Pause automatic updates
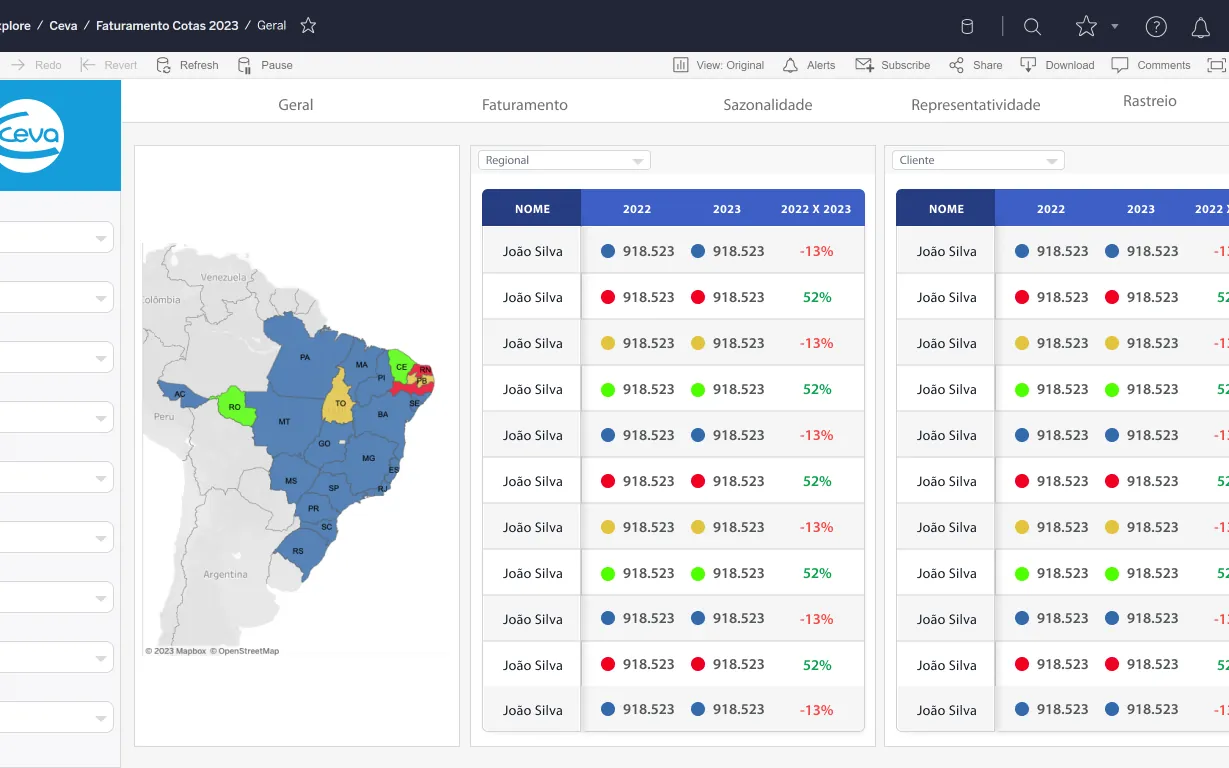 (265, 65)
